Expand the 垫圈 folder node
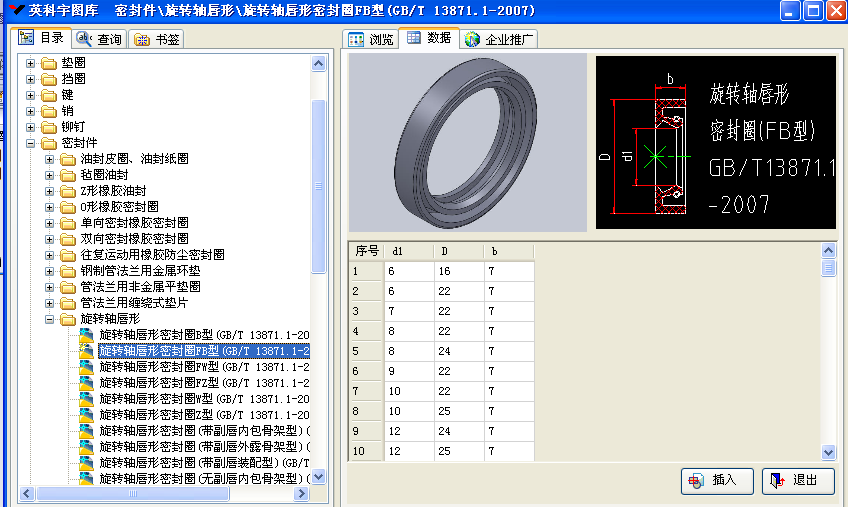Viewport: 848px width, 507px height. [31, 63]
